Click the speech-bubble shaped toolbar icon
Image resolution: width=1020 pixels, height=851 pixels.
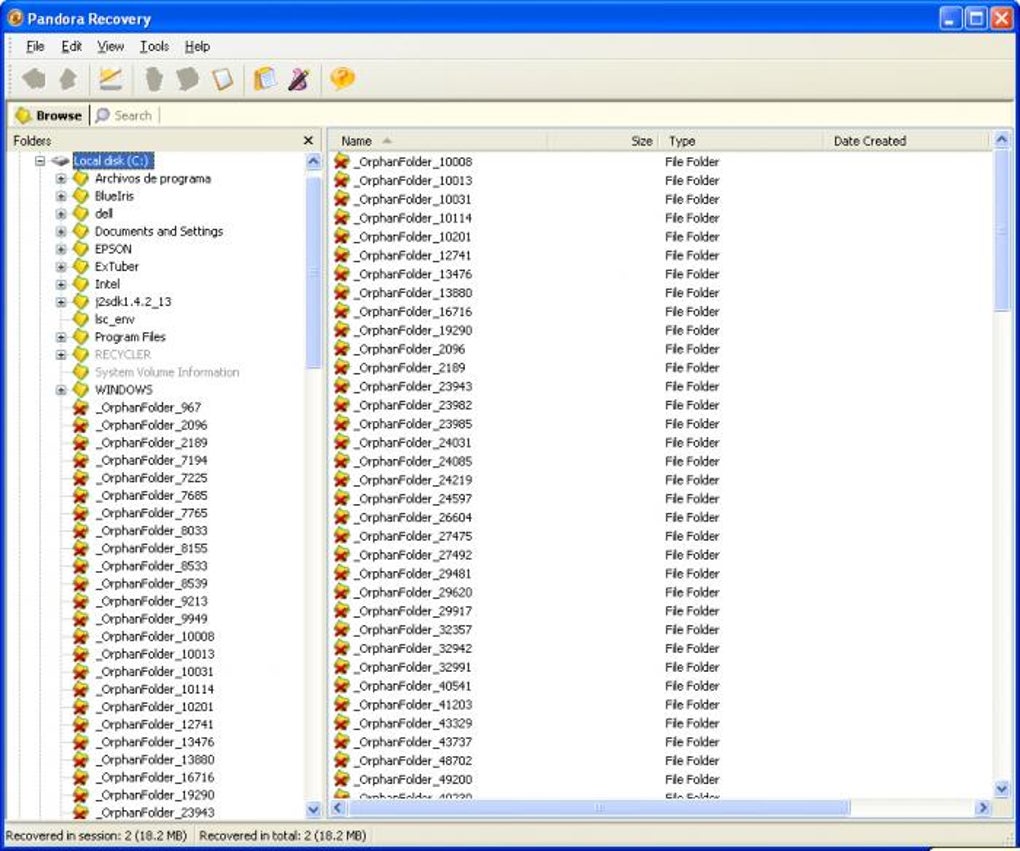187,79
